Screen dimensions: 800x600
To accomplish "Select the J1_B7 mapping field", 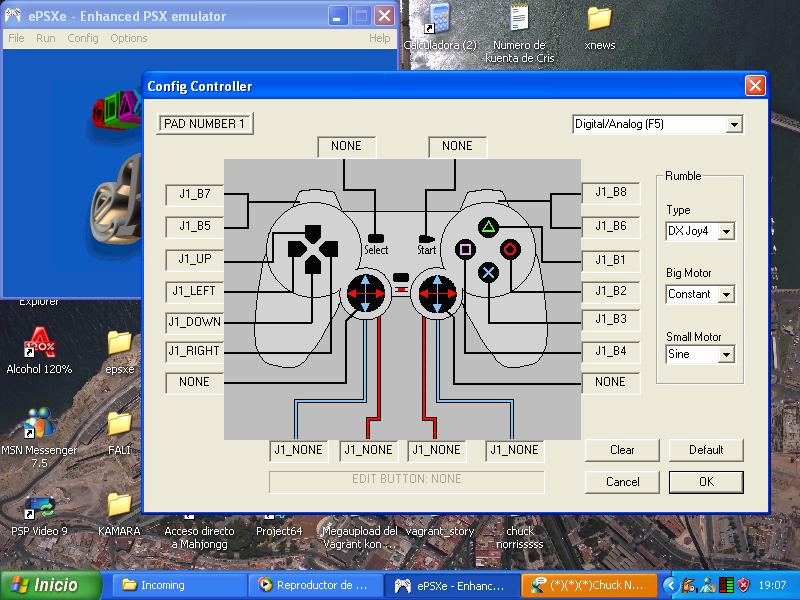I will (x=194, y=194).
